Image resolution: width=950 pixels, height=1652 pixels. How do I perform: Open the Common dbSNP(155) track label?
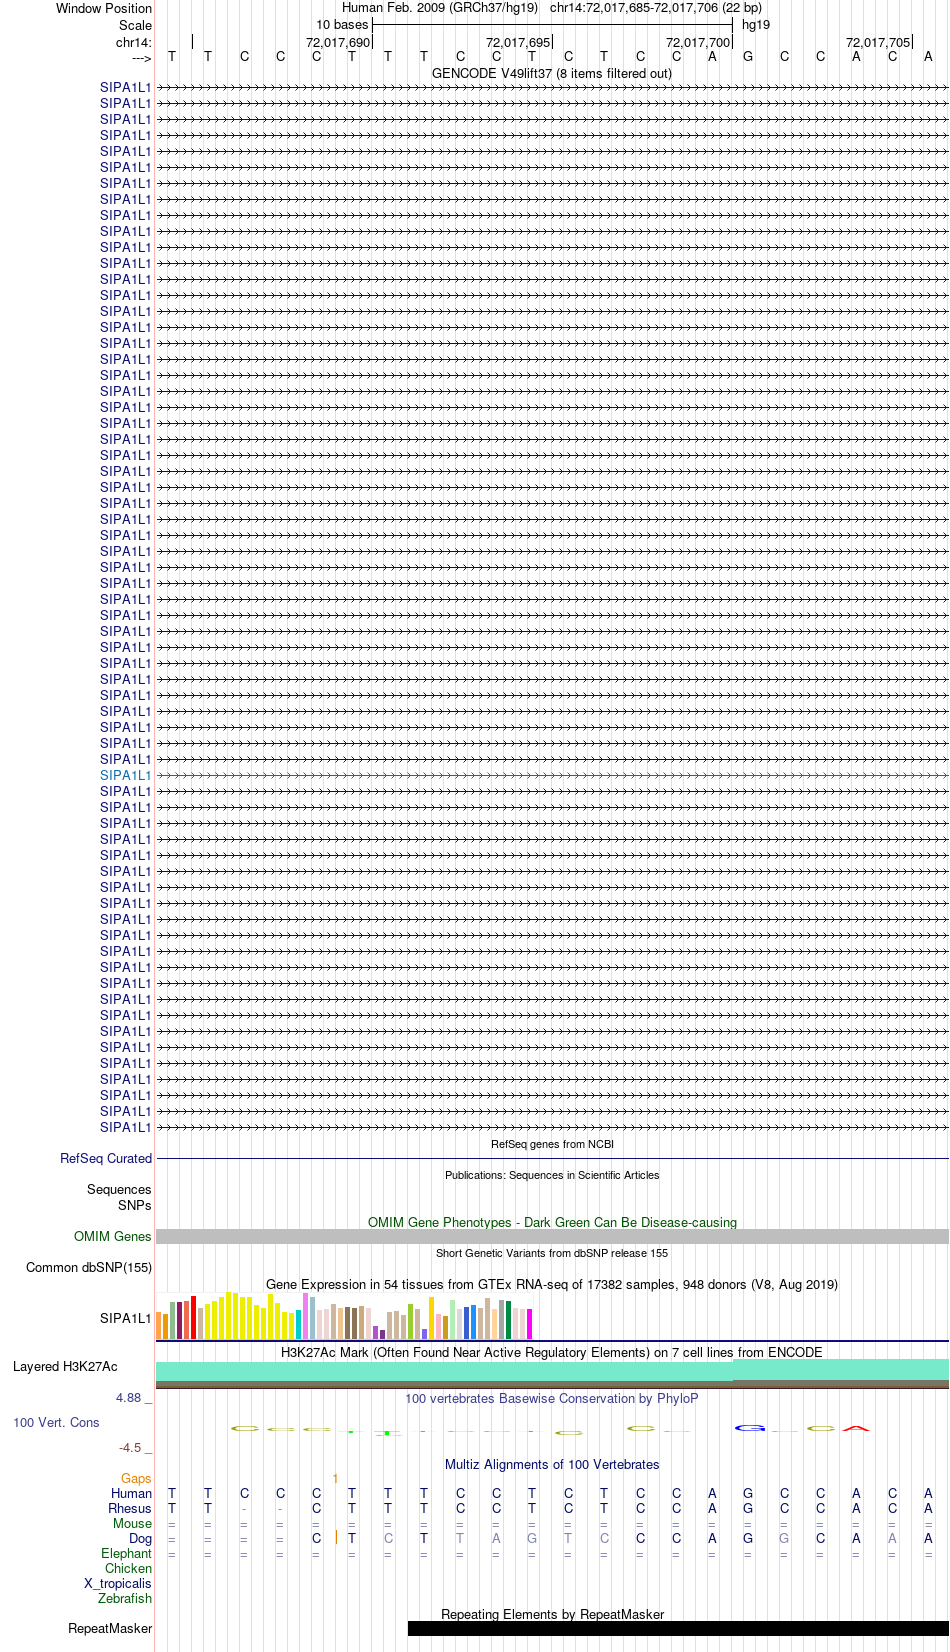tap(89, 1267)
